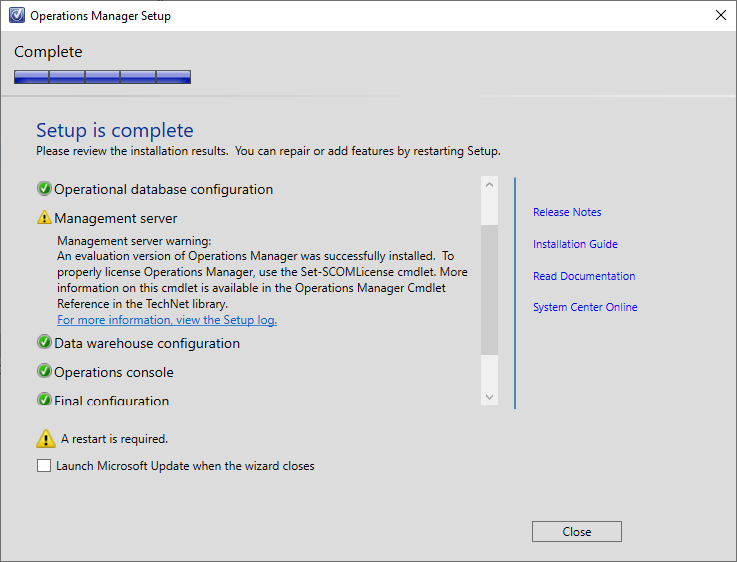Click the 'A restart is required.' message

point(114,439)
